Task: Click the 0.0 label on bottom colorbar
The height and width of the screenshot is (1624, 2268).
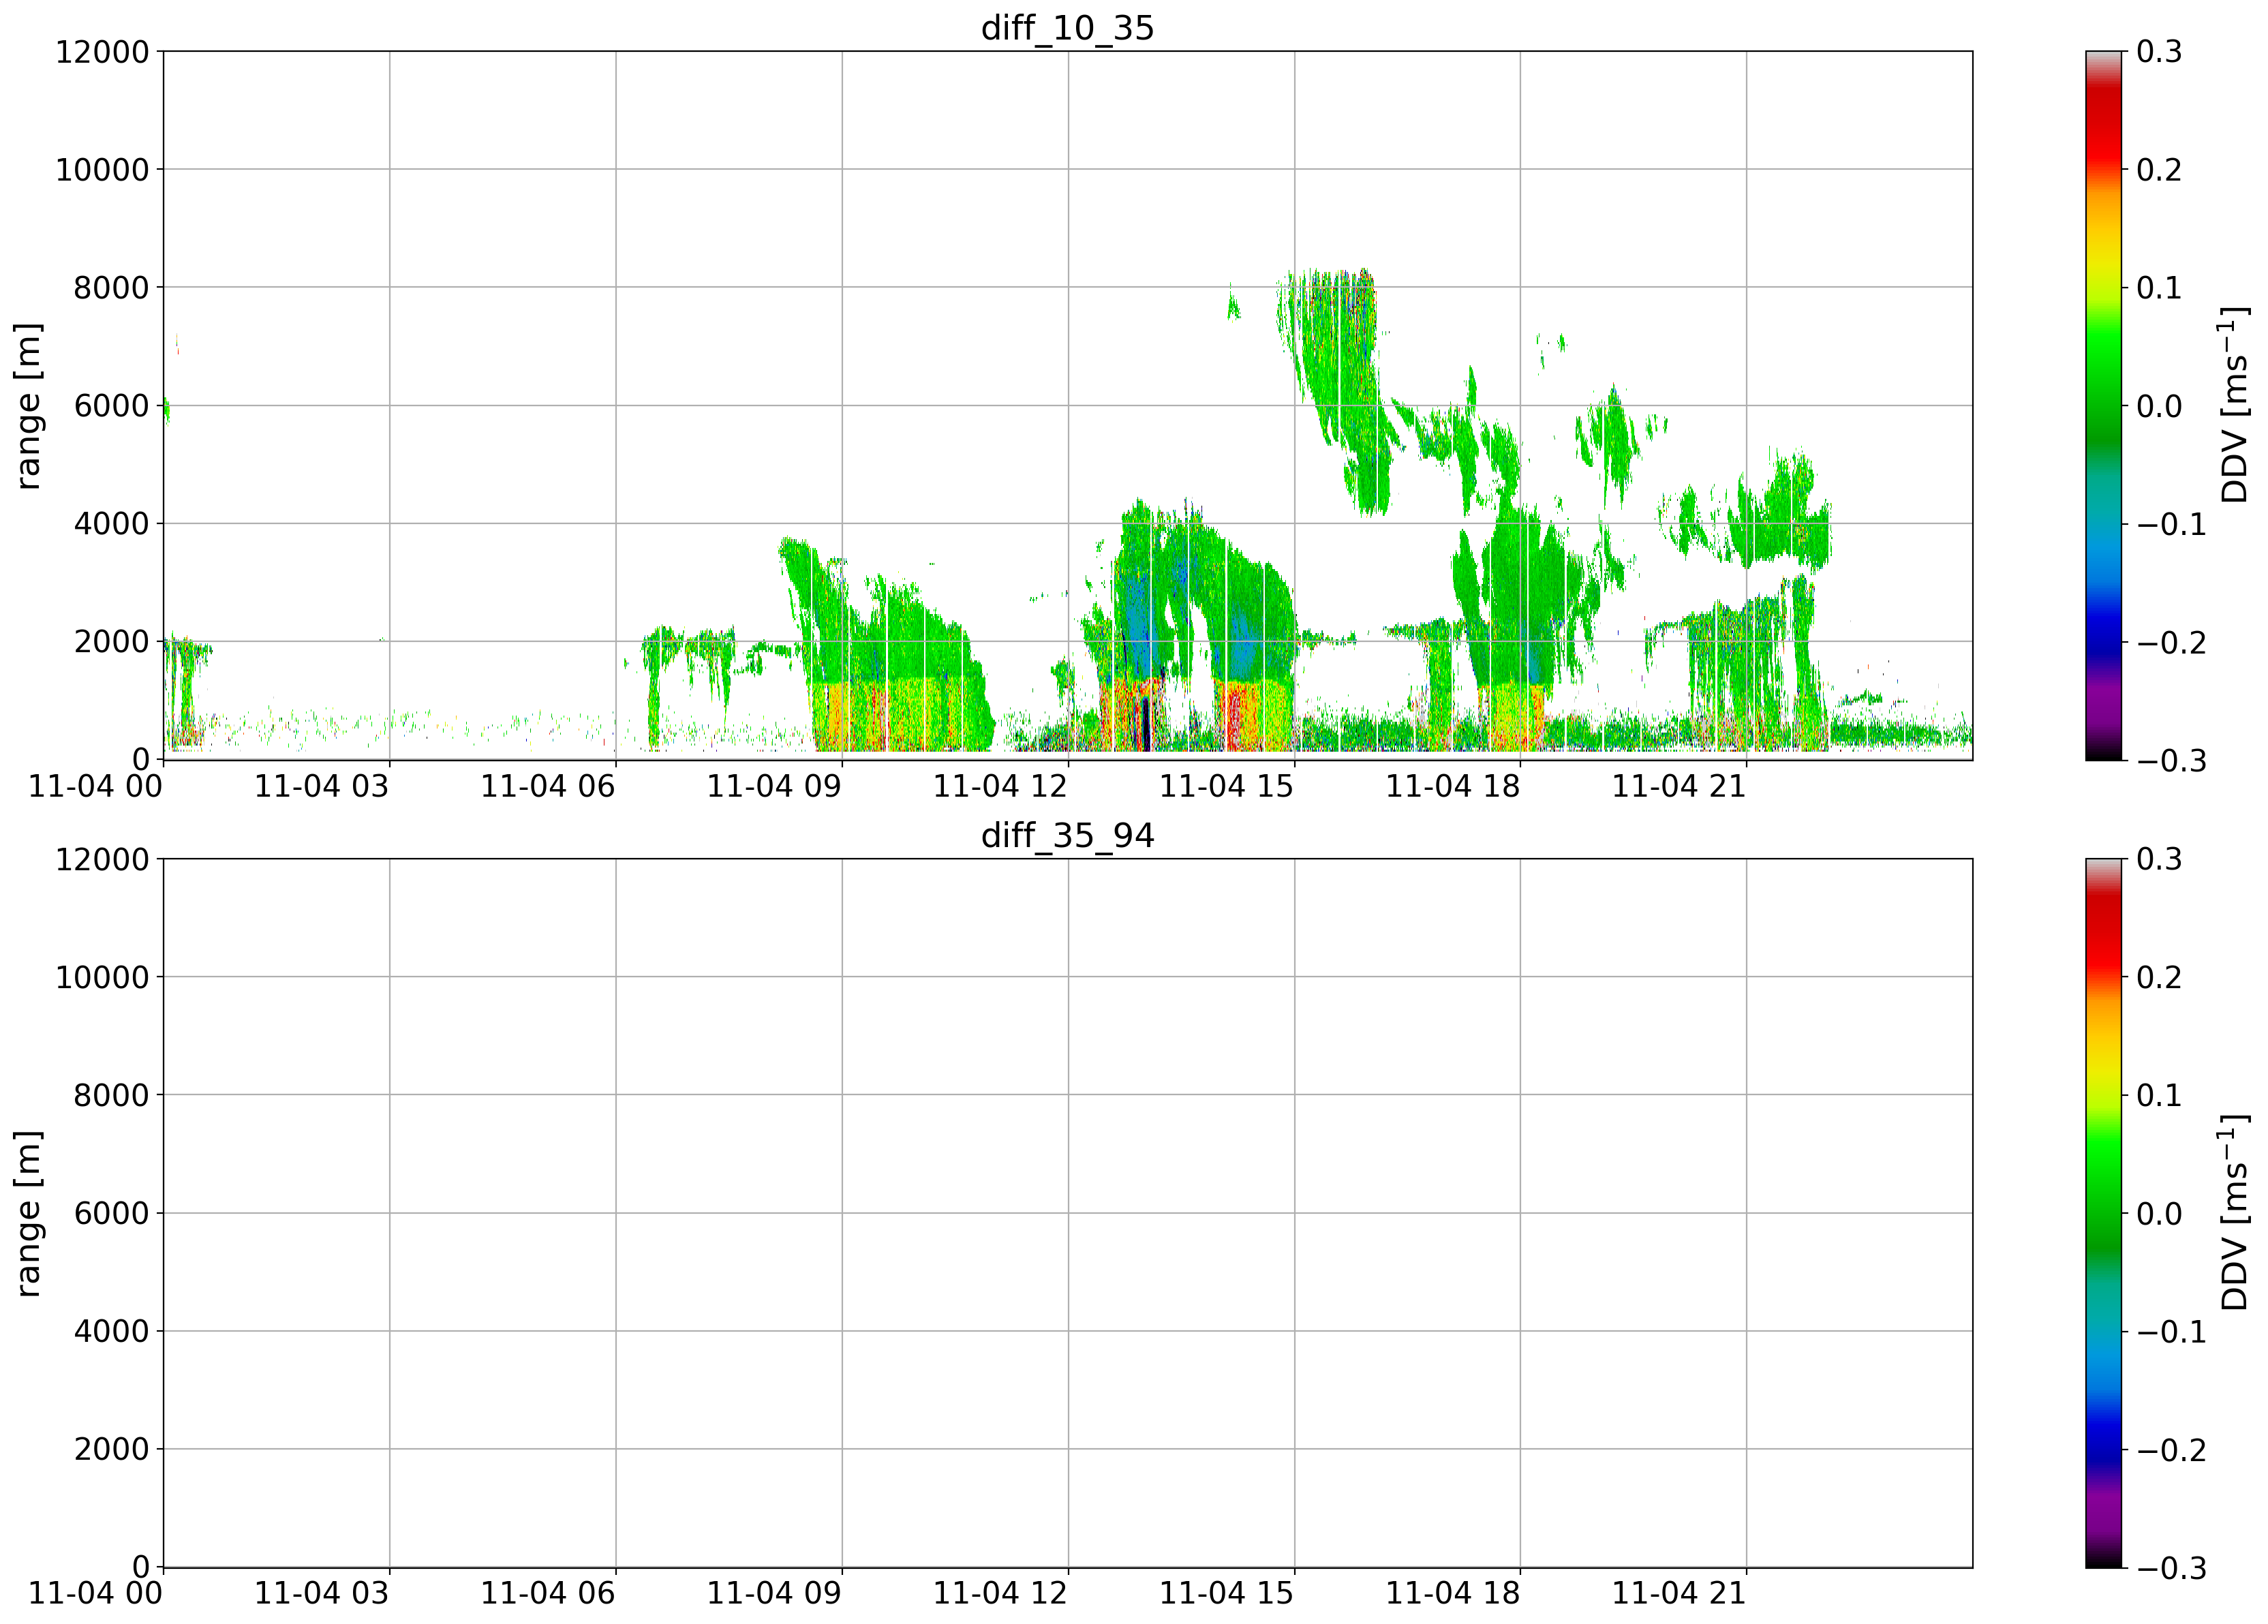Action: (x=2160, y=1213)
